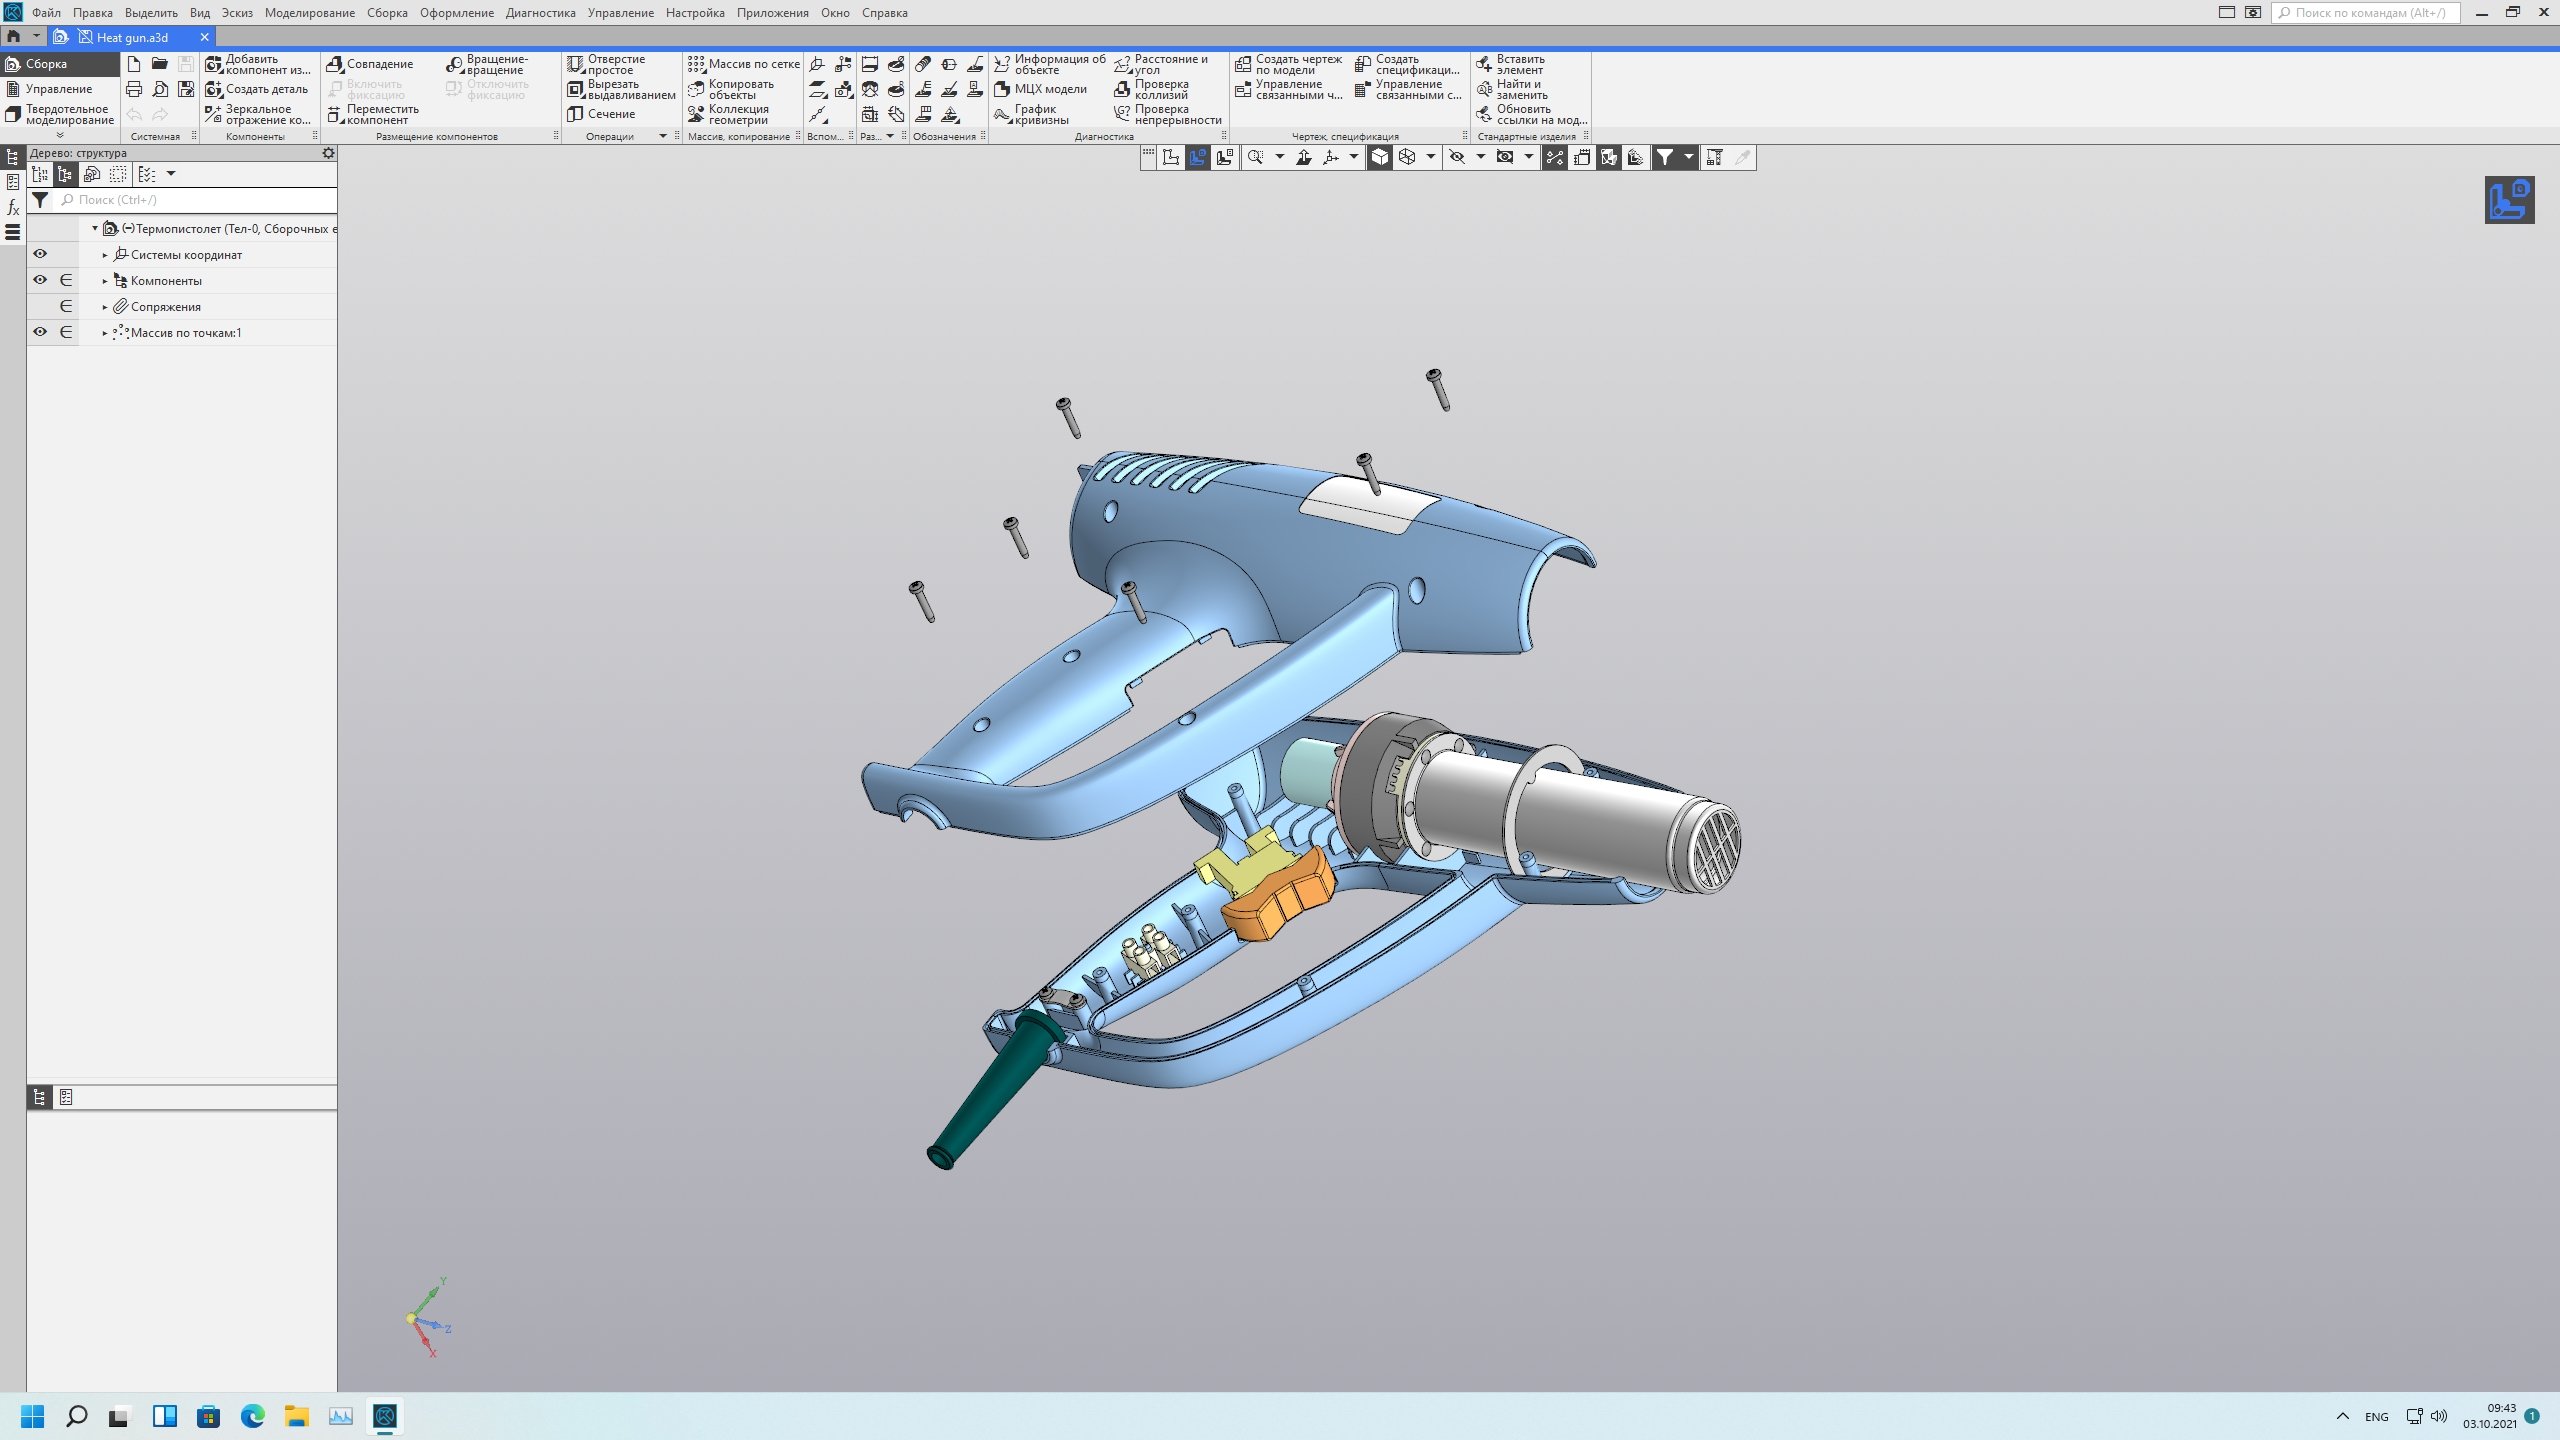Click the Сечение section tool
Image resolution: width=2560 pixels, height=1440 pixels.
pos(602,114)
